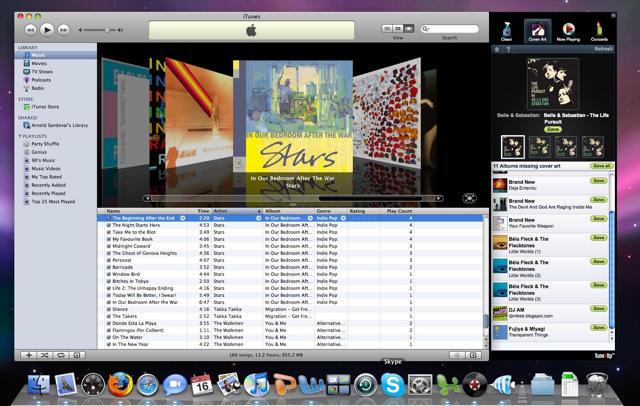Adjust the iTunes volume slider
The height and width of the screenshot is (406, 640).
tap(106, 30)
